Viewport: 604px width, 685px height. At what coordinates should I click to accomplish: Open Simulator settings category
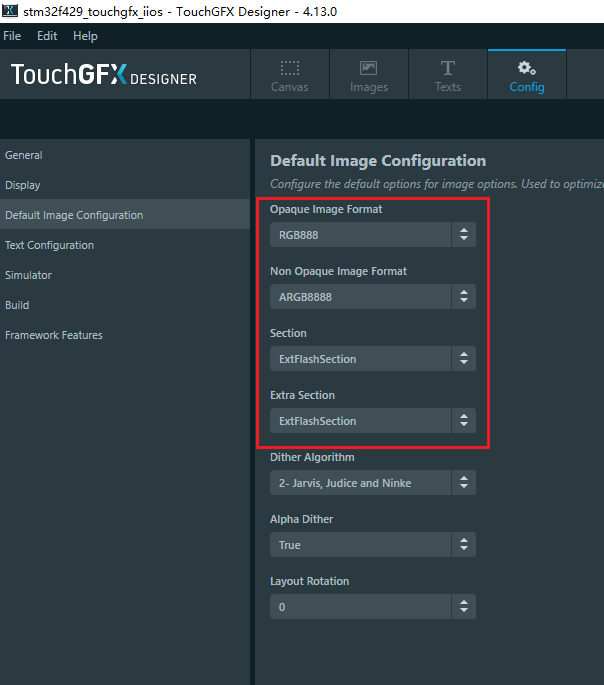(125, 275)
